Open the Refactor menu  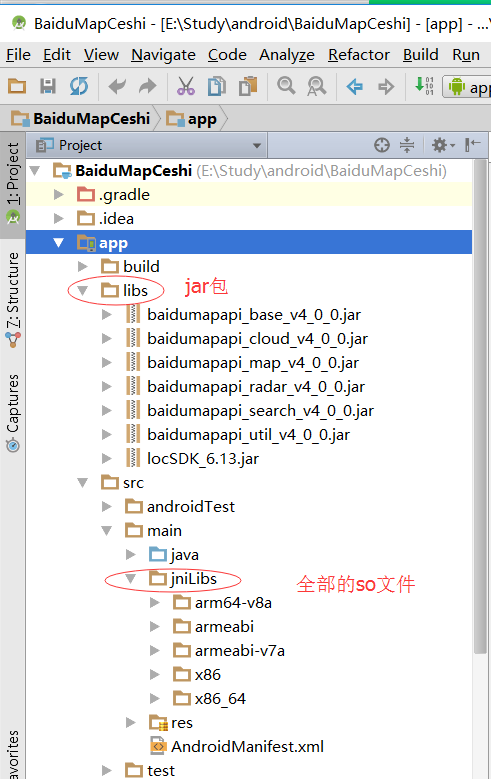pos(359,55)
